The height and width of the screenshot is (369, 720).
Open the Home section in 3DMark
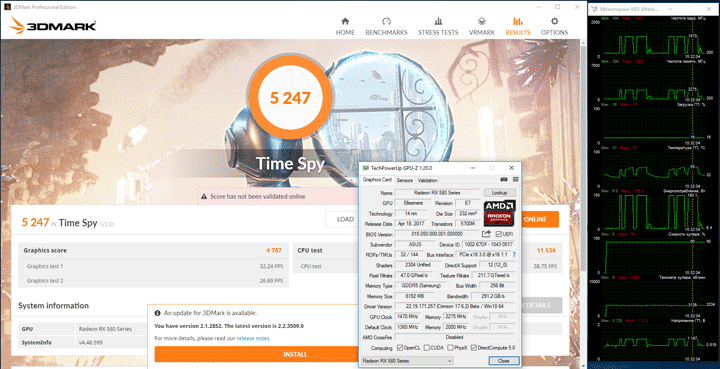(345, 27)
